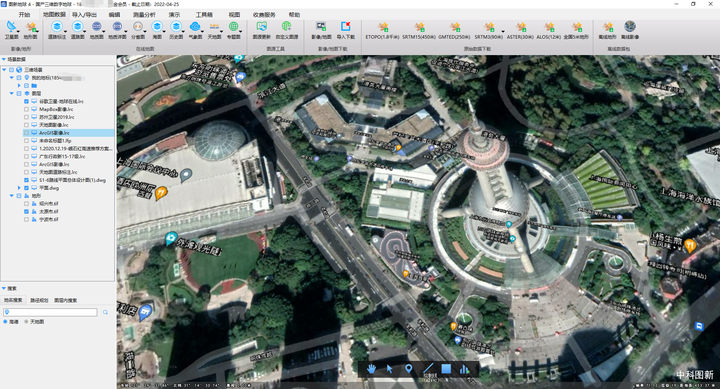The height and width of the screenshot is (389, 720).
Task: Collapse the 搜索 panel header
Action: coord(4,288)
